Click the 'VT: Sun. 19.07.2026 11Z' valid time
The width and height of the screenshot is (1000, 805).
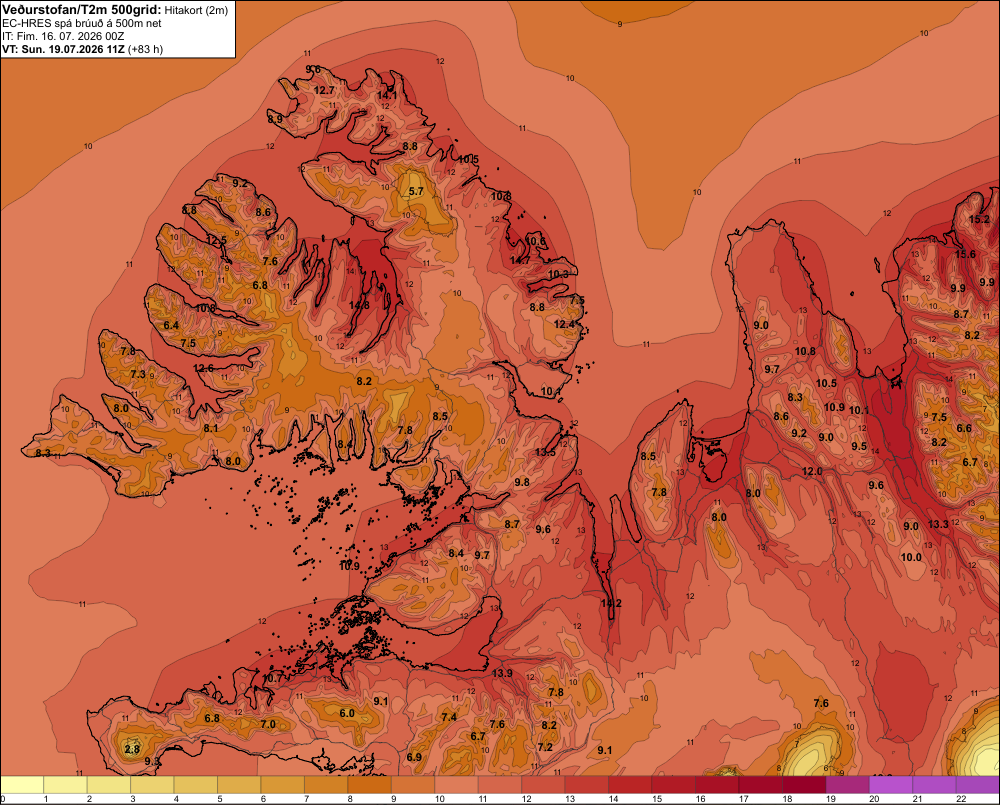click(x=64, y=49)
